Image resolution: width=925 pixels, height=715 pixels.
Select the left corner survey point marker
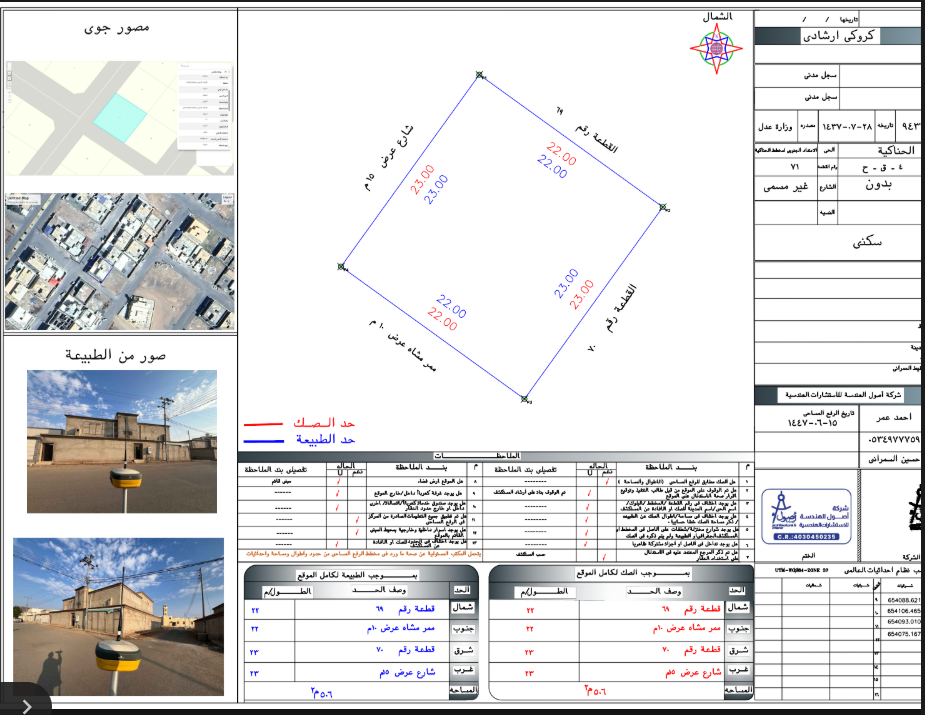click(341, 267)
